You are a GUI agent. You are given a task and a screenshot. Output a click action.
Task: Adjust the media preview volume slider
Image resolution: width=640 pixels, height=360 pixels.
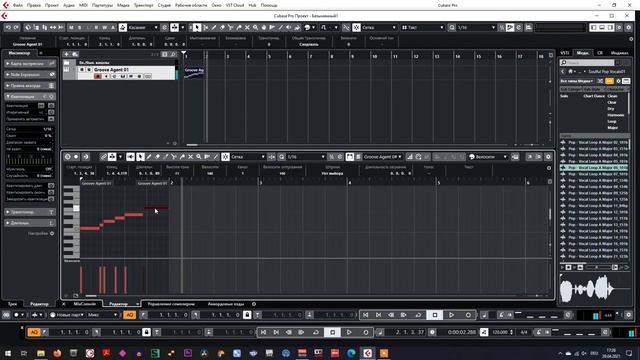(x=597, y=267)
